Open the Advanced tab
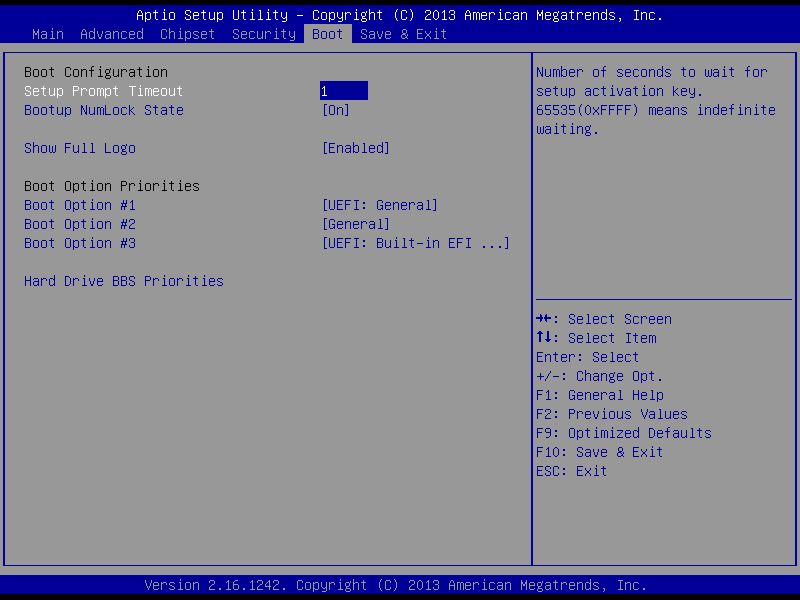The width and height of the screenshot is (800, 600). point(112,34)
